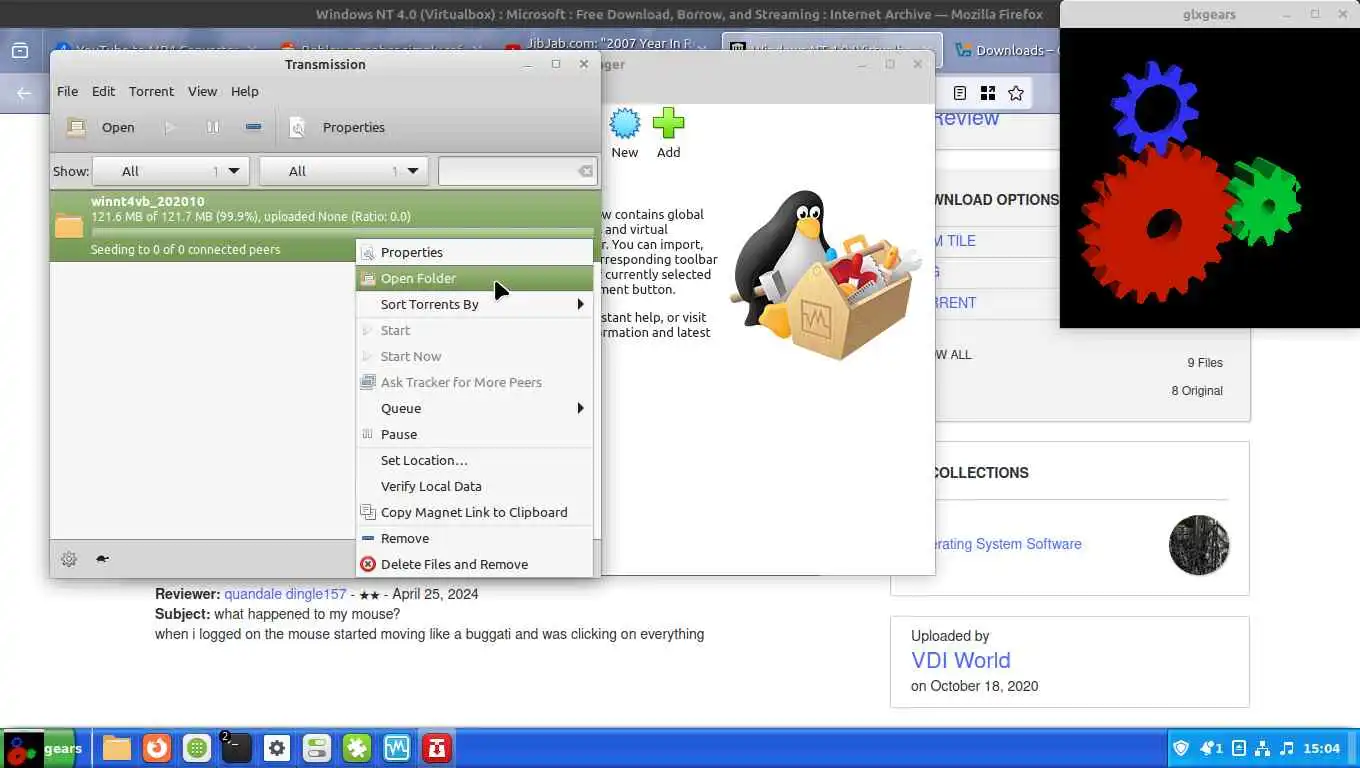
Task: Expand the second All filter dropdown
Action: pos(344,171)
